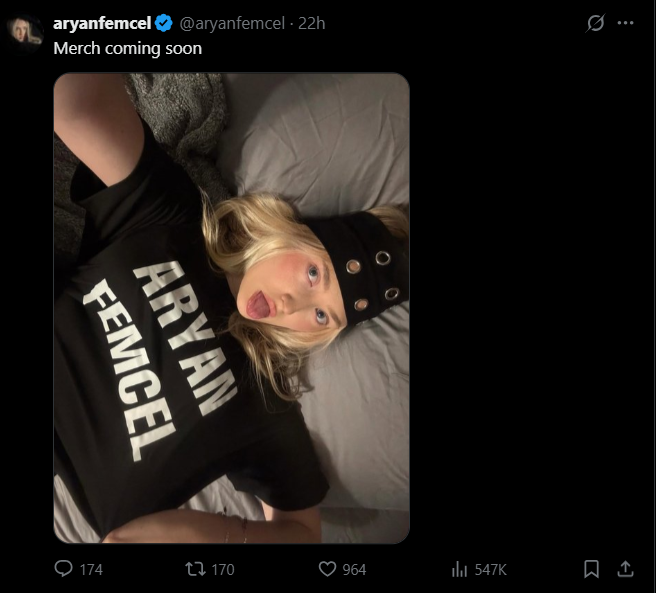This screenshot has width=656, height=593.
Task: Toggle the bookmark icon for this post
Action: pos(591,569)
